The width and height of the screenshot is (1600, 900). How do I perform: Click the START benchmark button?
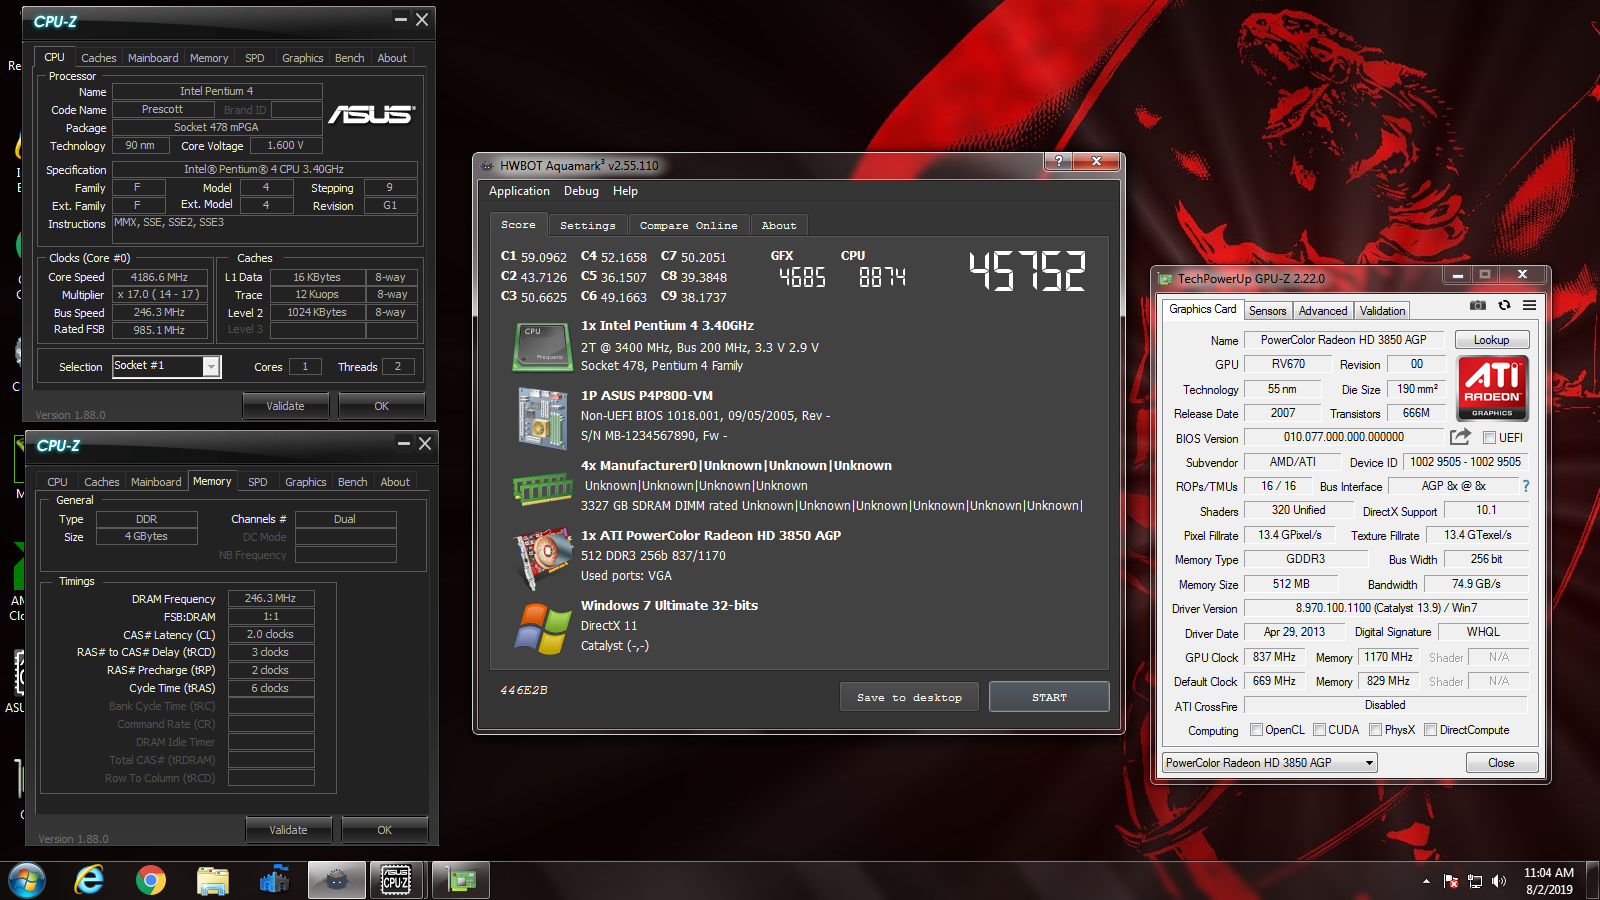1049,697
